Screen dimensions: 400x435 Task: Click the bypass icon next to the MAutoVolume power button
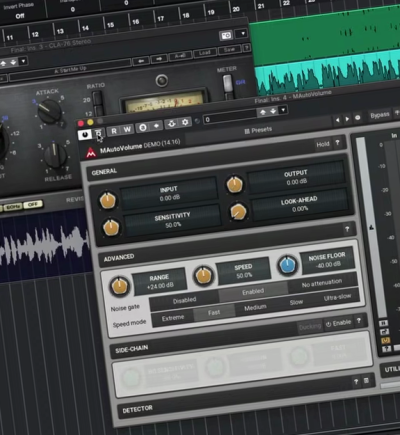pyautogui.click(x=99, y=133)
